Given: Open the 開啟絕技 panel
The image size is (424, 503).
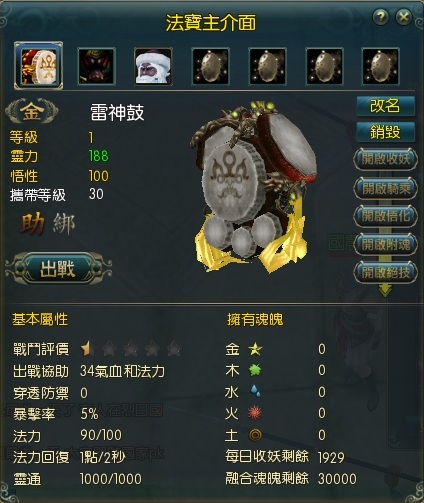Looking at the screenshot, I should click(x=385, y=273).
